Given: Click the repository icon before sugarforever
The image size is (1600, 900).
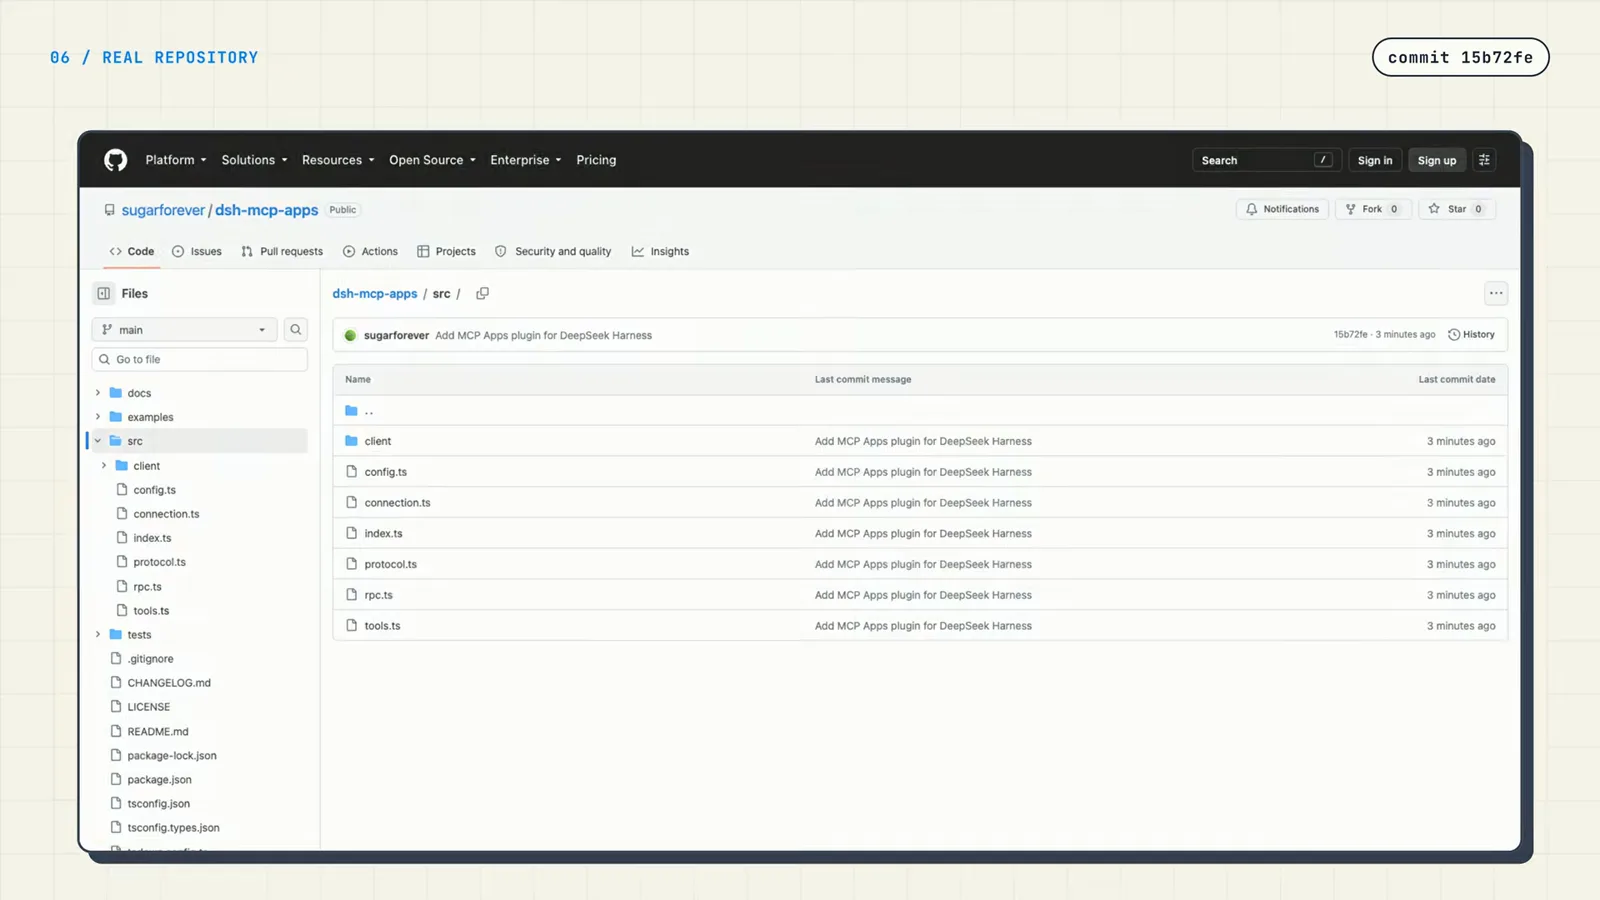Looking at the screenshot, I should [x=110, y=210].
